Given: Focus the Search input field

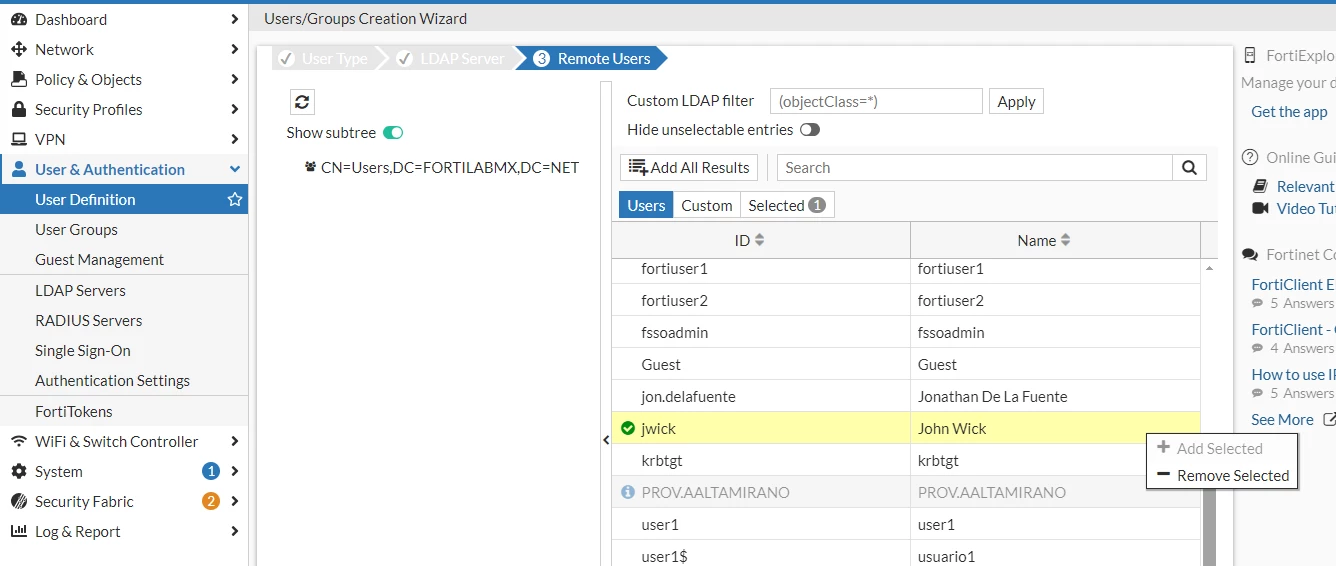Looking at the screenshot, I should (x=975, y=168).
